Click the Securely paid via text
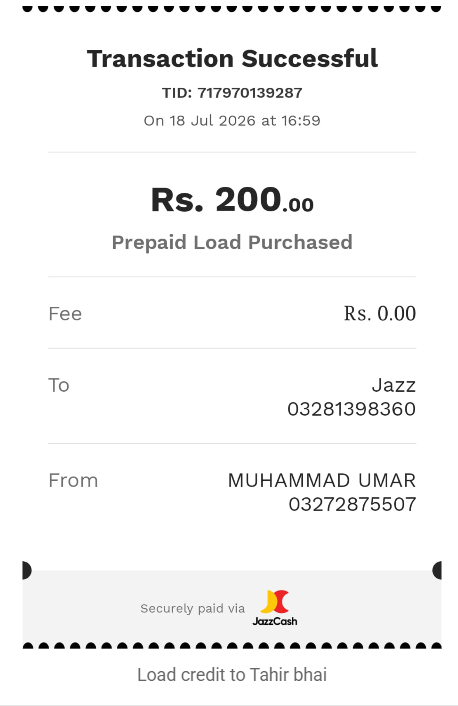Screen dimensions: 458x706 tap(192, 609)
